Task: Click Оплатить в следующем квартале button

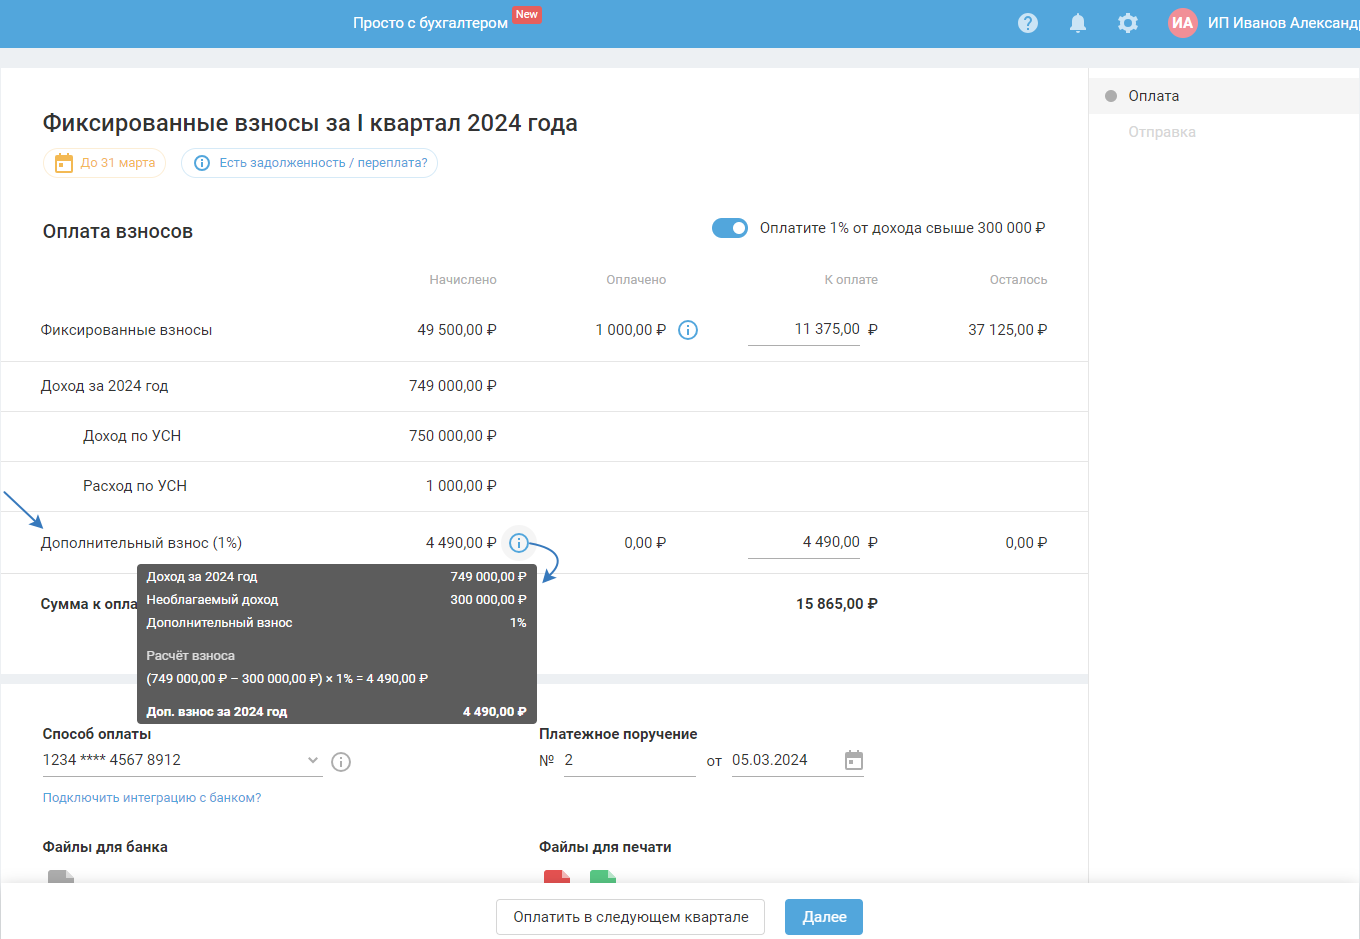Action: point(631,917)
